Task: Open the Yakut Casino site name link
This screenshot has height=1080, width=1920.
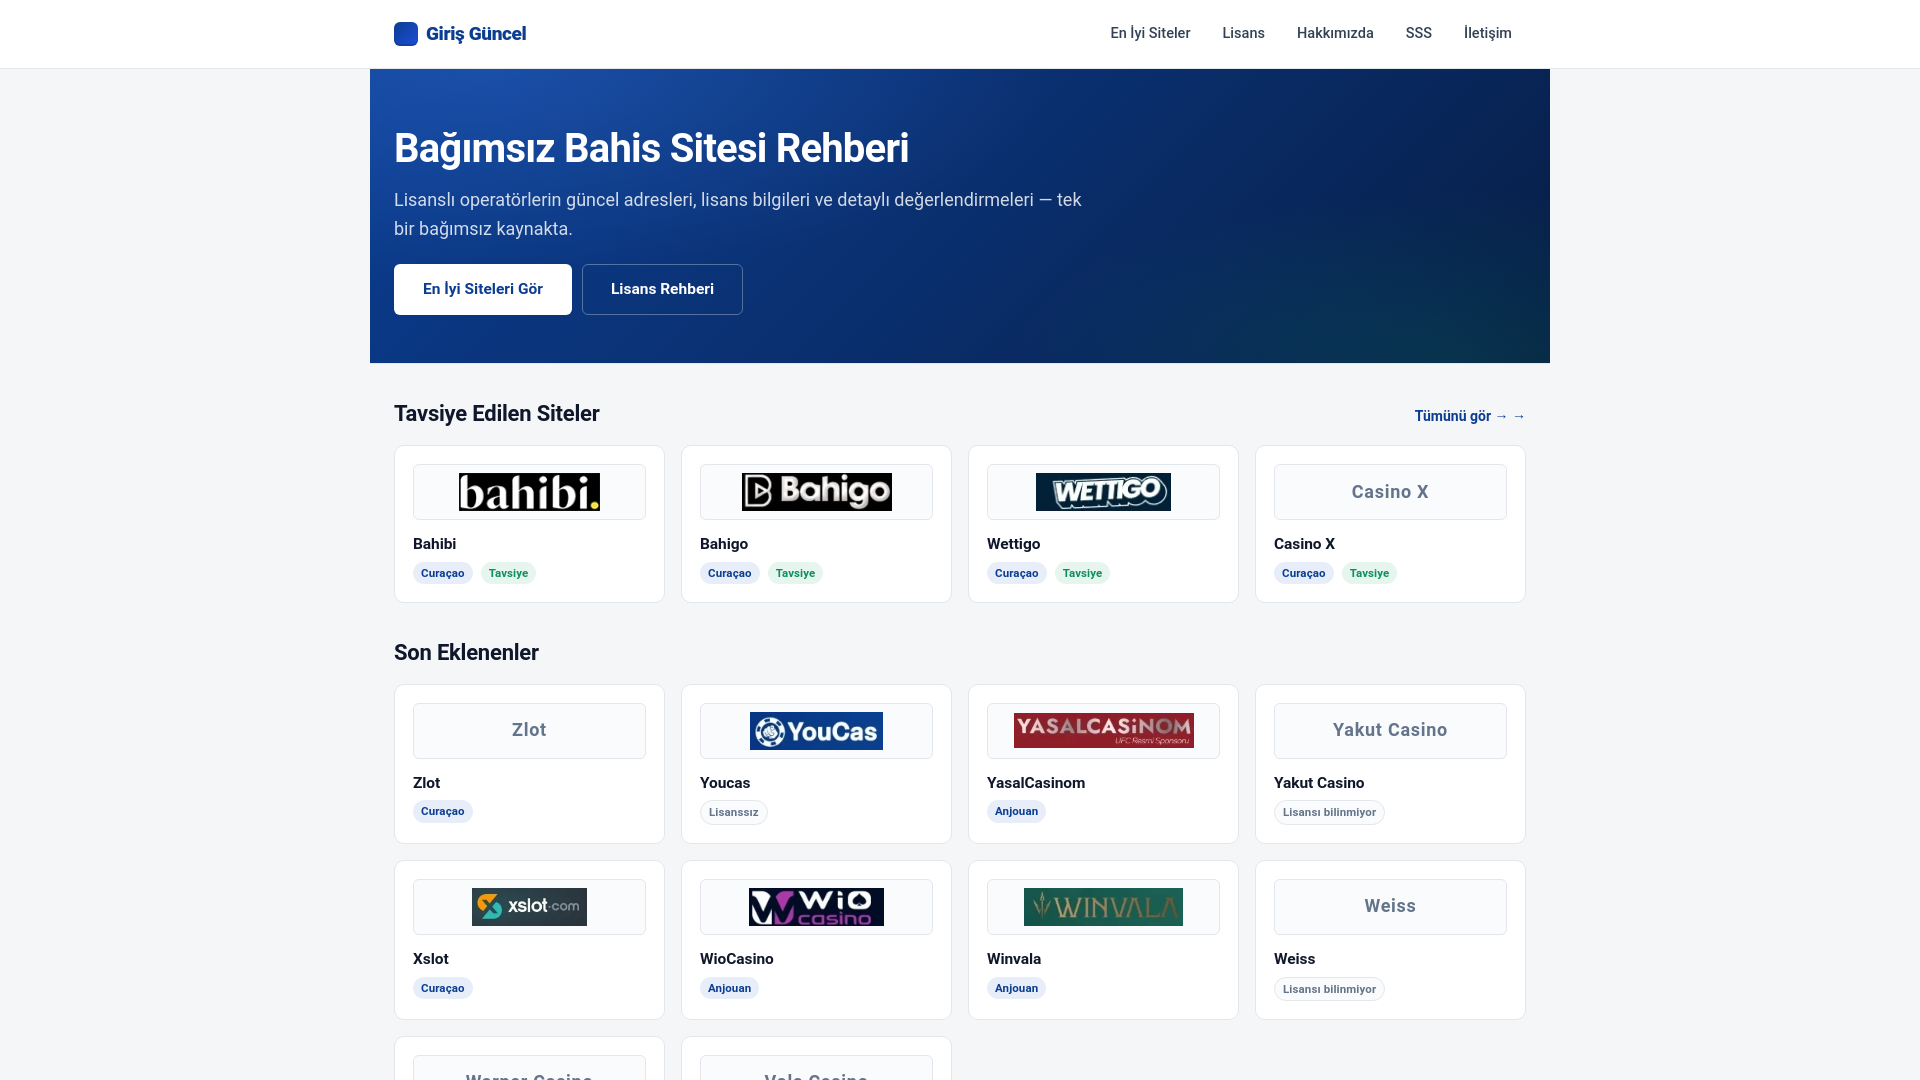Action: [1319, 783]
